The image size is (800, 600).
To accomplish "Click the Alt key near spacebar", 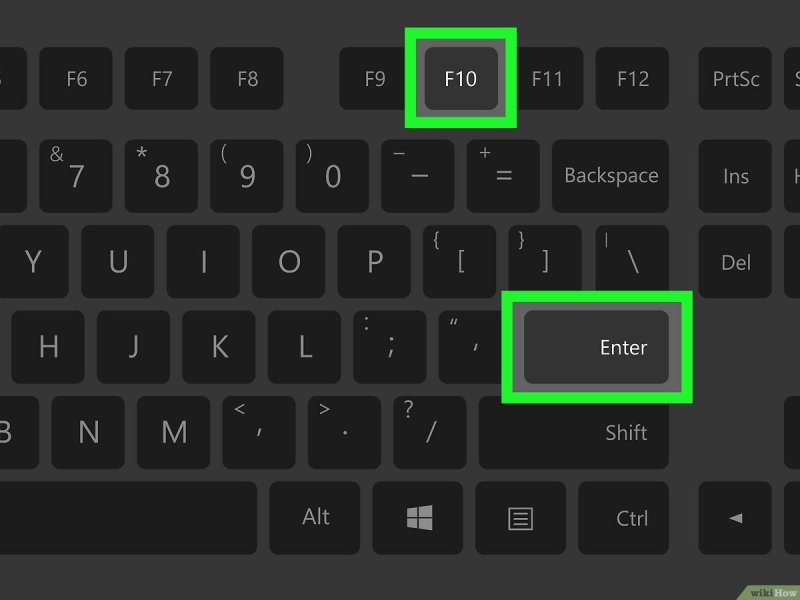I will pos(315,518).
